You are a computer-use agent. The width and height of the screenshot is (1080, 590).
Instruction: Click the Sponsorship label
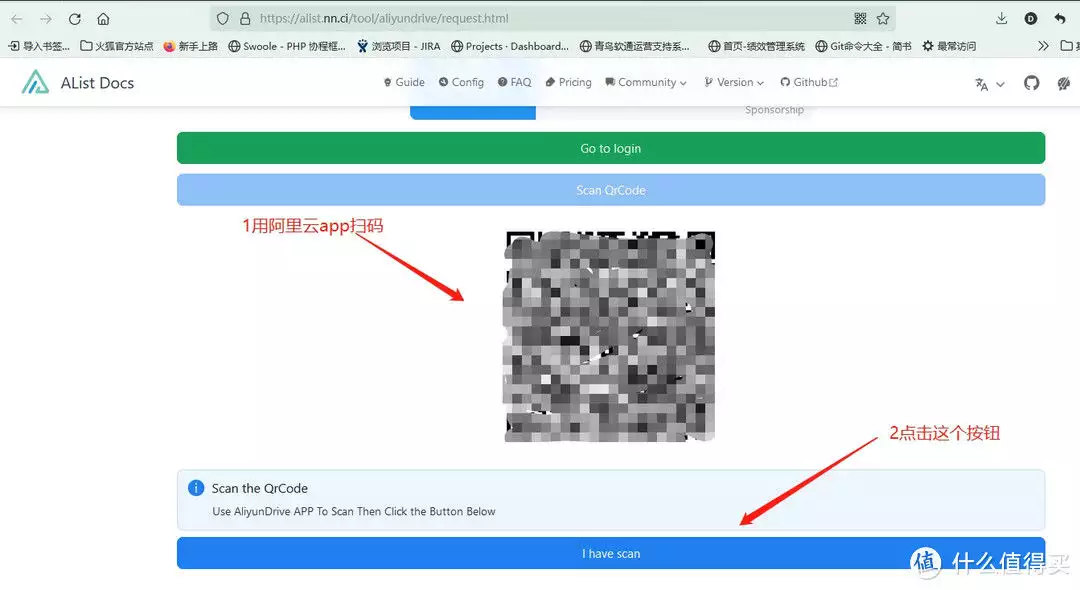click(774, 110)
